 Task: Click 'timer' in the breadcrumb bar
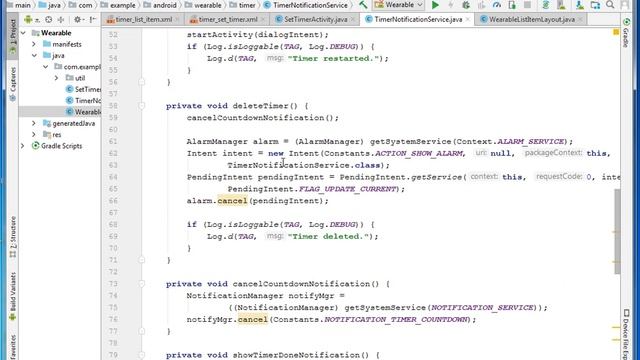(242, 5)
